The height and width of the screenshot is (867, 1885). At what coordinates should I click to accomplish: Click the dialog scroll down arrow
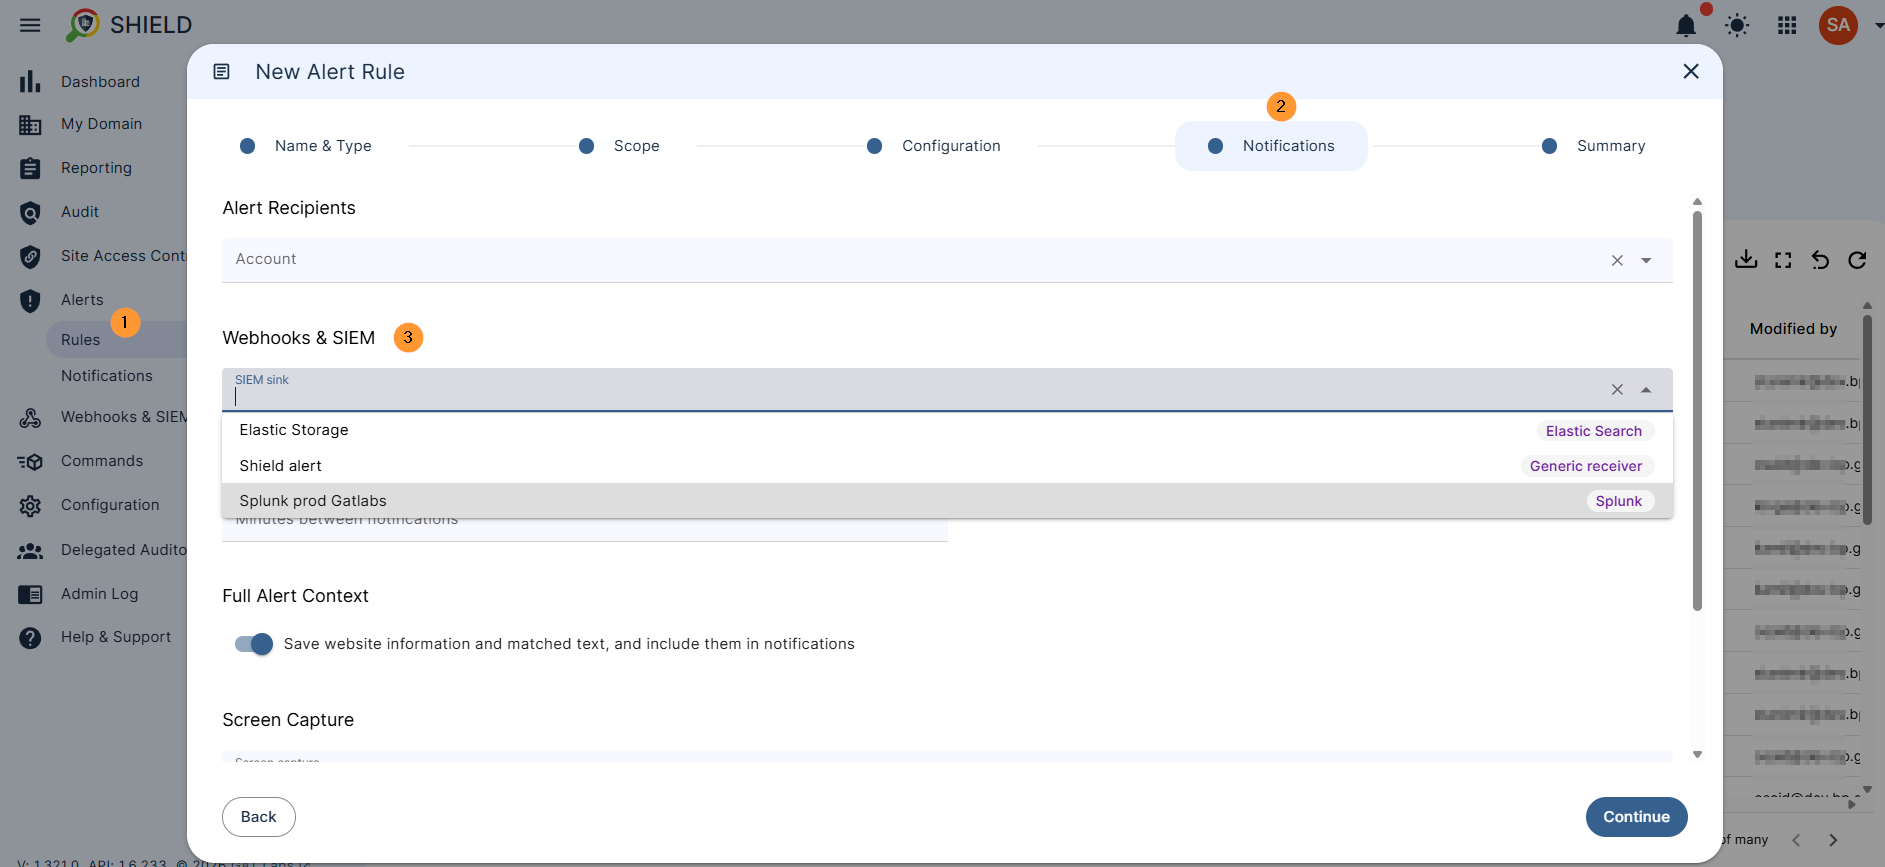[1697, 755]
